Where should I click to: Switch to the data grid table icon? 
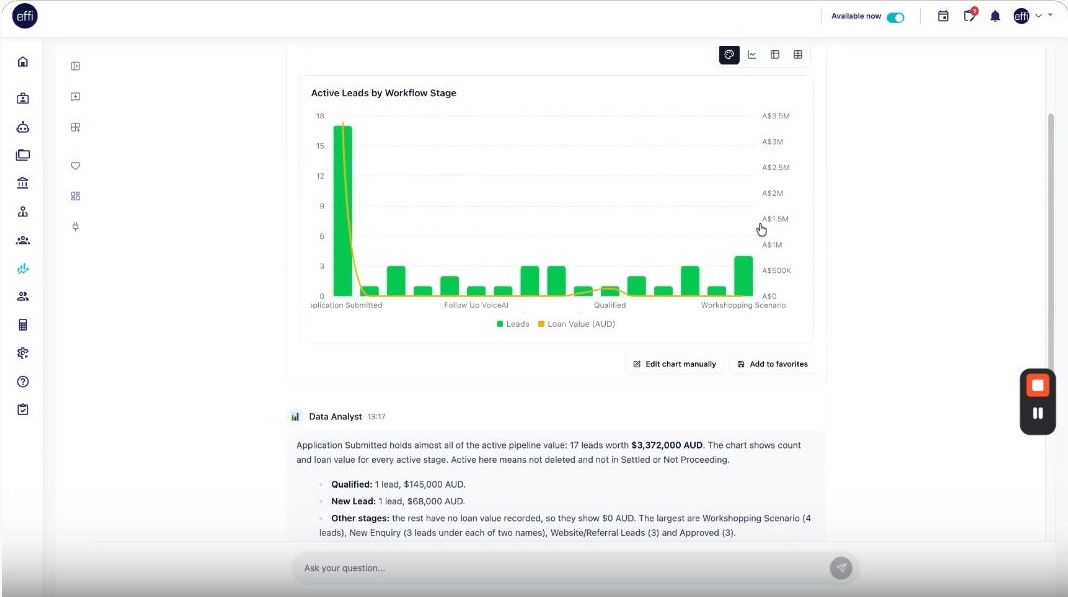[798, 55]
